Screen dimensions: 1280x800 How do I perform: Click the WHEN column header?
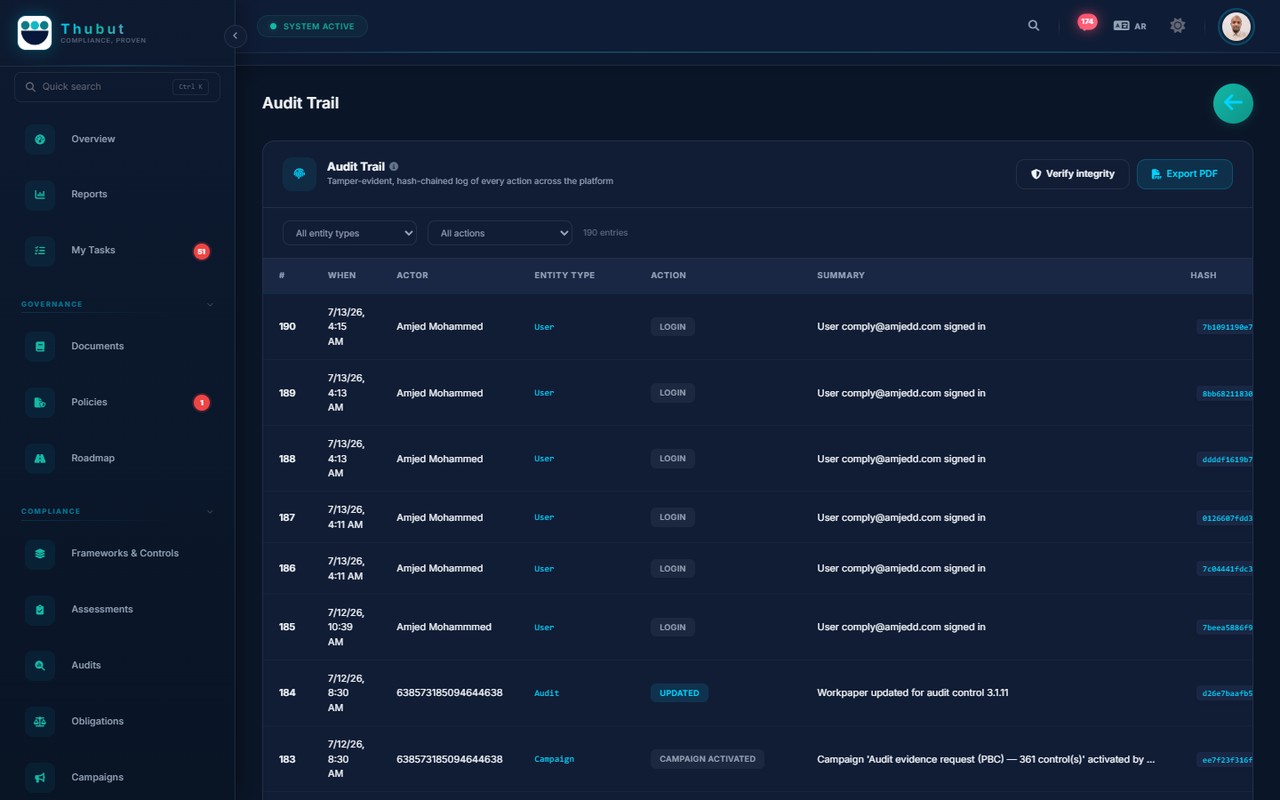(x=341, y=275)
